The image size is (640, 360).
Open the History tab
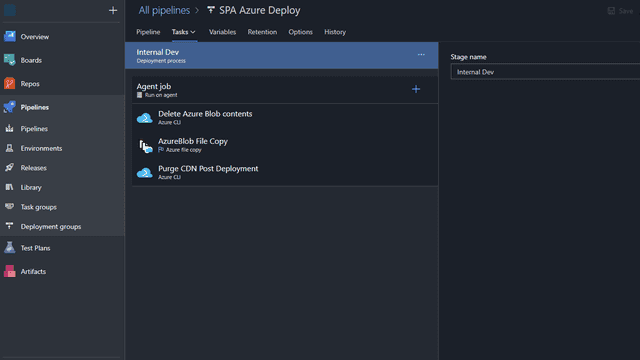pos(335,32)
